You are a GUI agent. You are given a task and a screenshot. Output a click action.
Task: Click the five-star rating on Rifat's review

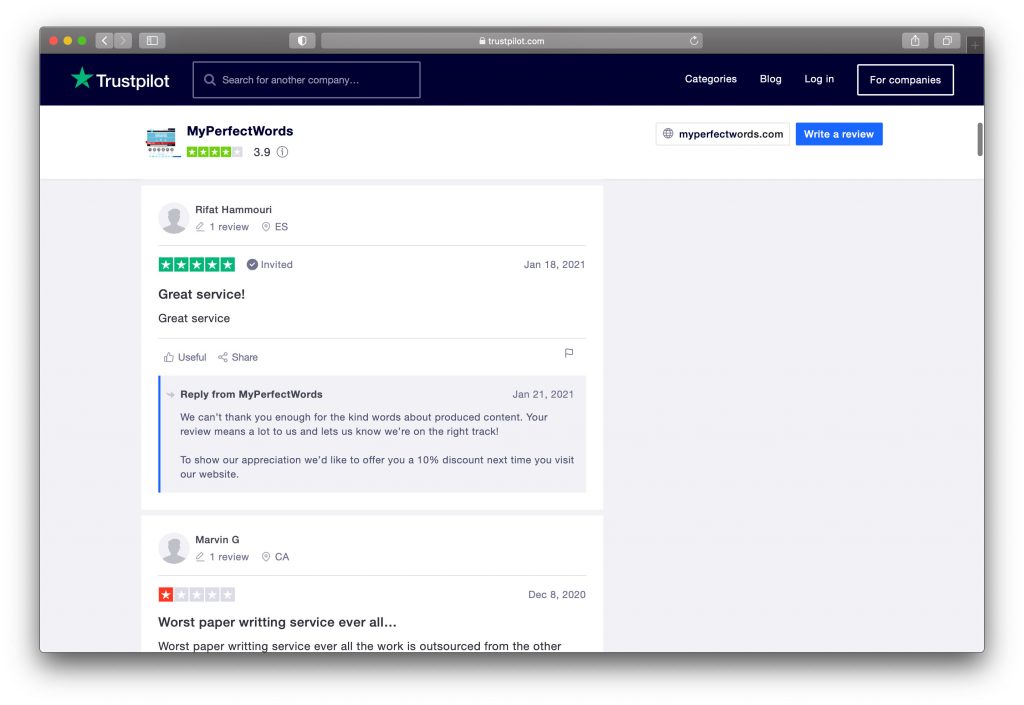pyautogui.click(x=197, y=264)
